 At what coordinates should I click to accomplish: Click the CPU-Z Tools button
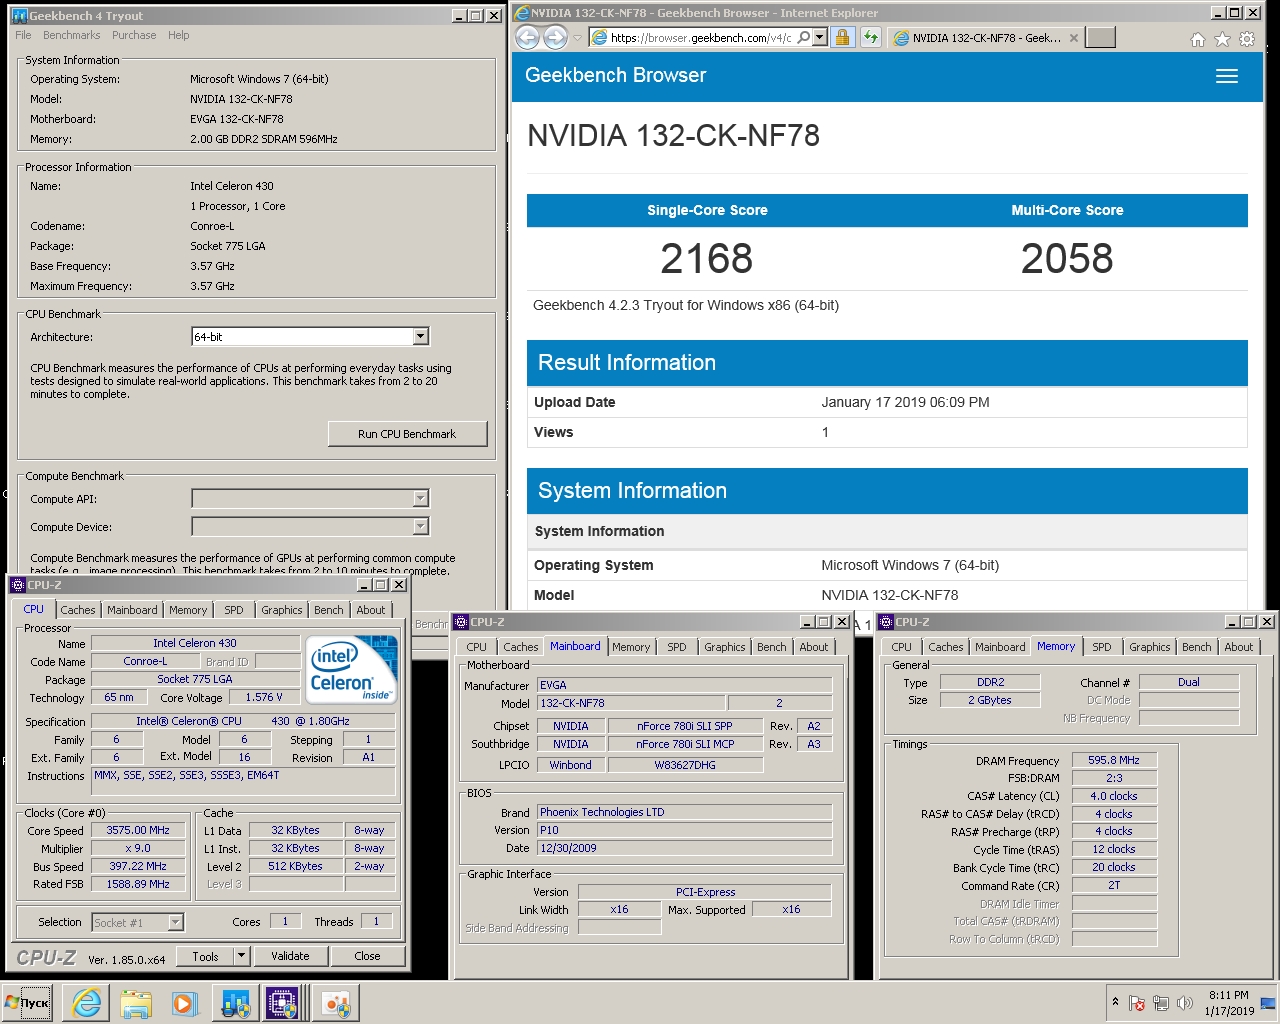[x=205, y=956]
